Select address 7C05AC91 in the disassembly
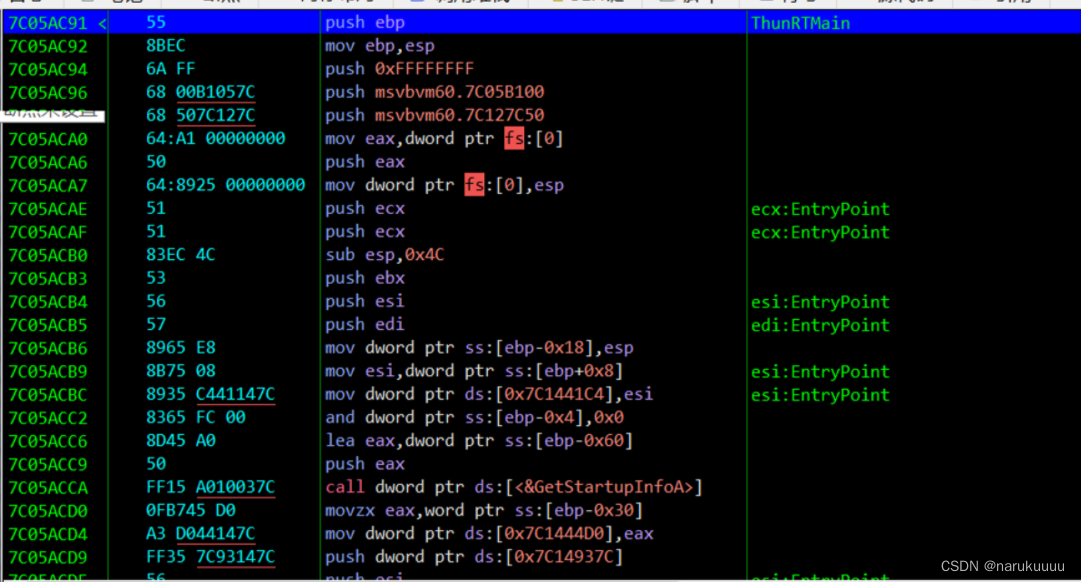Screen dimensions: 1081x582 click(48, 23)
